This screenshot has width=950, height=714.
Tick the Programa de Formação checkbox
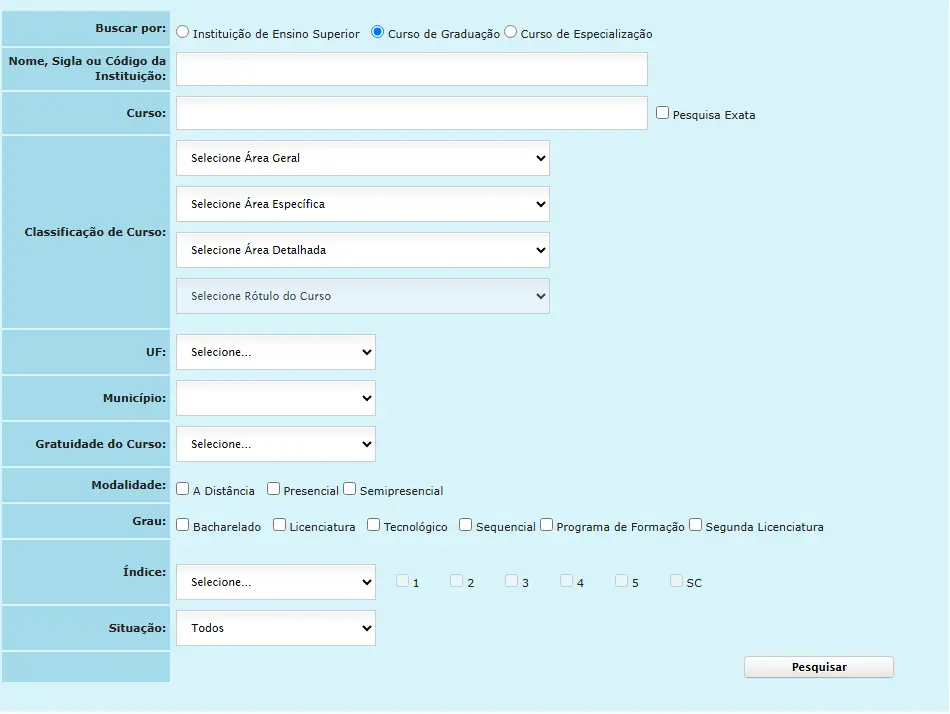(546, 525)
